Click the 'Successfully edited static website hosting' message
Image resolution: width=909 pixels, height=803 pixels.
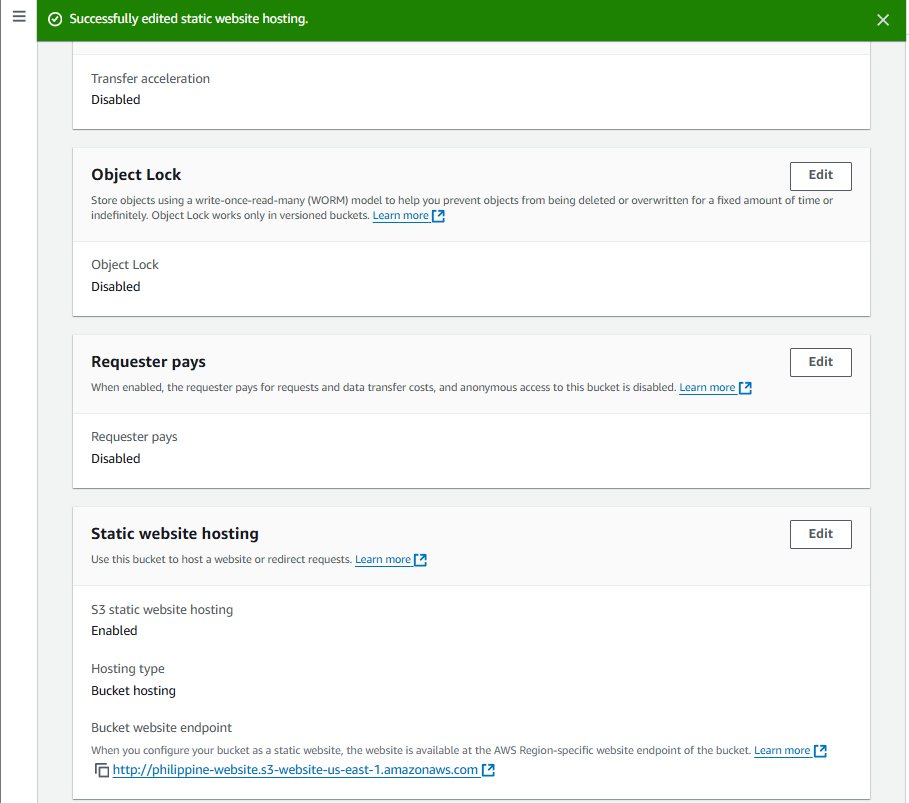point(188,20)
